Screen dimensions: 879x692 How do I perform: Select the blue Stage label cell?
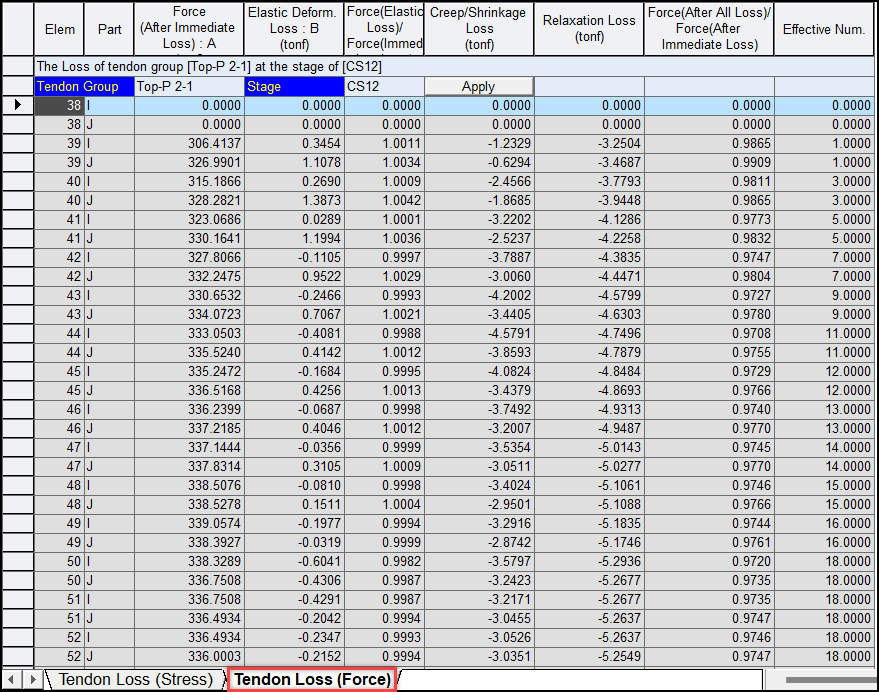294,86
